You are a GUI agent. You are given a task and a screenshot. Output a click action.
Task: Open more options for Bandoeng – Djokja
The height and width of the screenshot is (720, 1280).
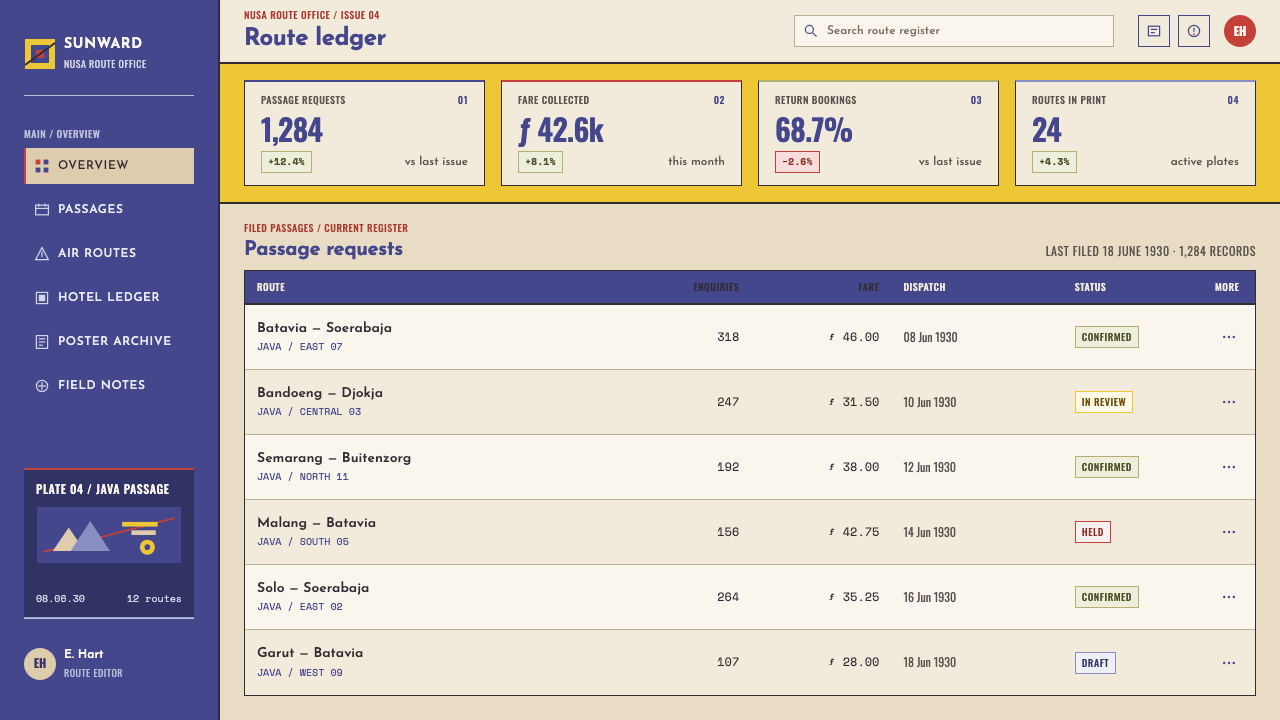click(x=1229, y=402)
